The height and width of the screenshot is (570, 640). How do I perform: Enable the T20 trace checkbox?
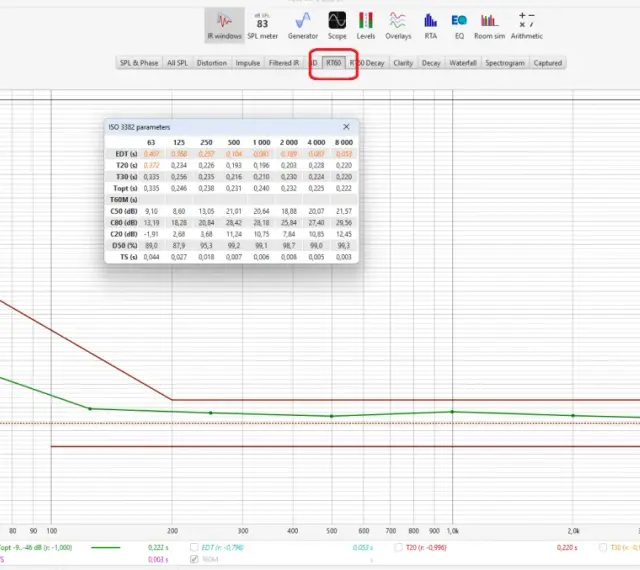[x=398, y=547]
